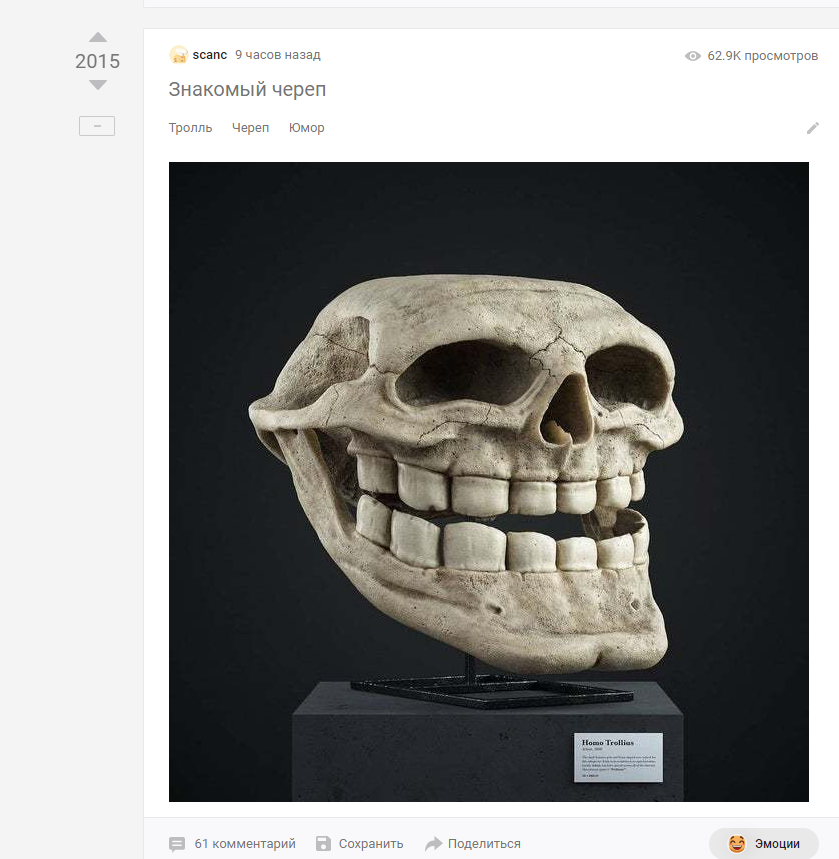Open the post title 'Знакомый череп'
This screenshot has width=839, height=859.
pyautogui.click(x=247, y=89)
